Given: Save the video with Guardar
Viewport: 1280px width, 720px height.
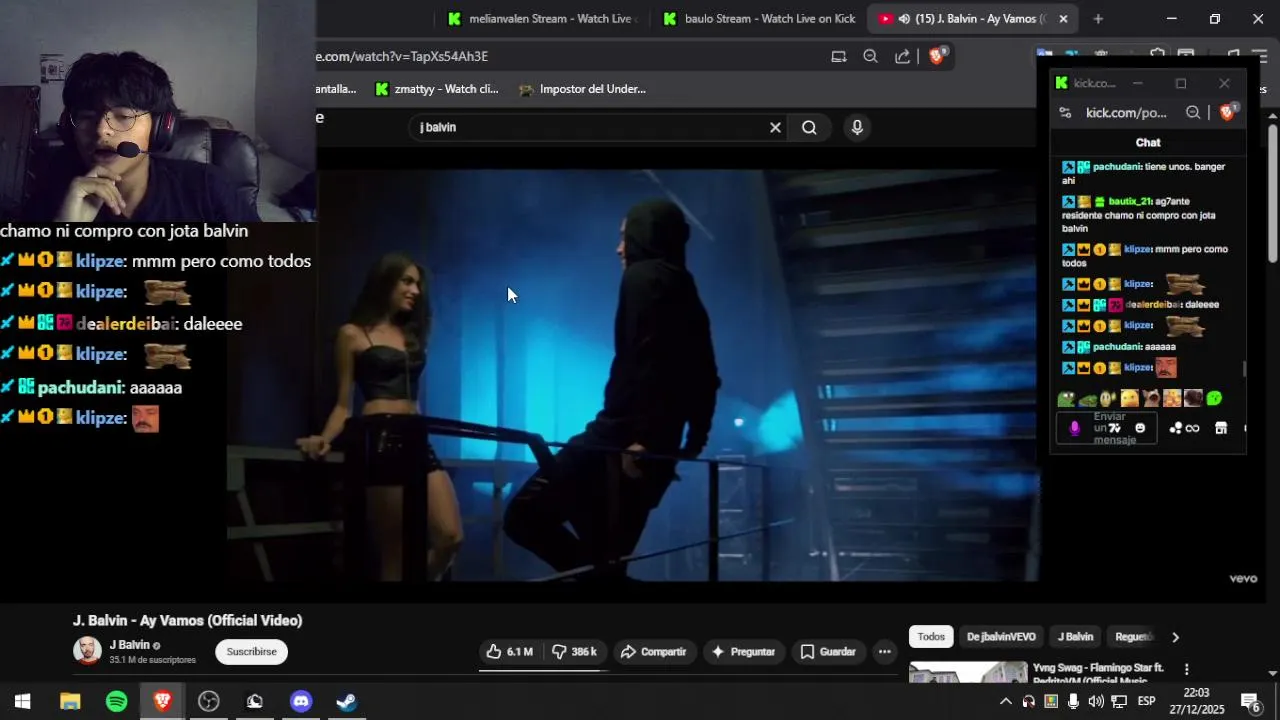Looking at the screenshot, I should 828,652.
